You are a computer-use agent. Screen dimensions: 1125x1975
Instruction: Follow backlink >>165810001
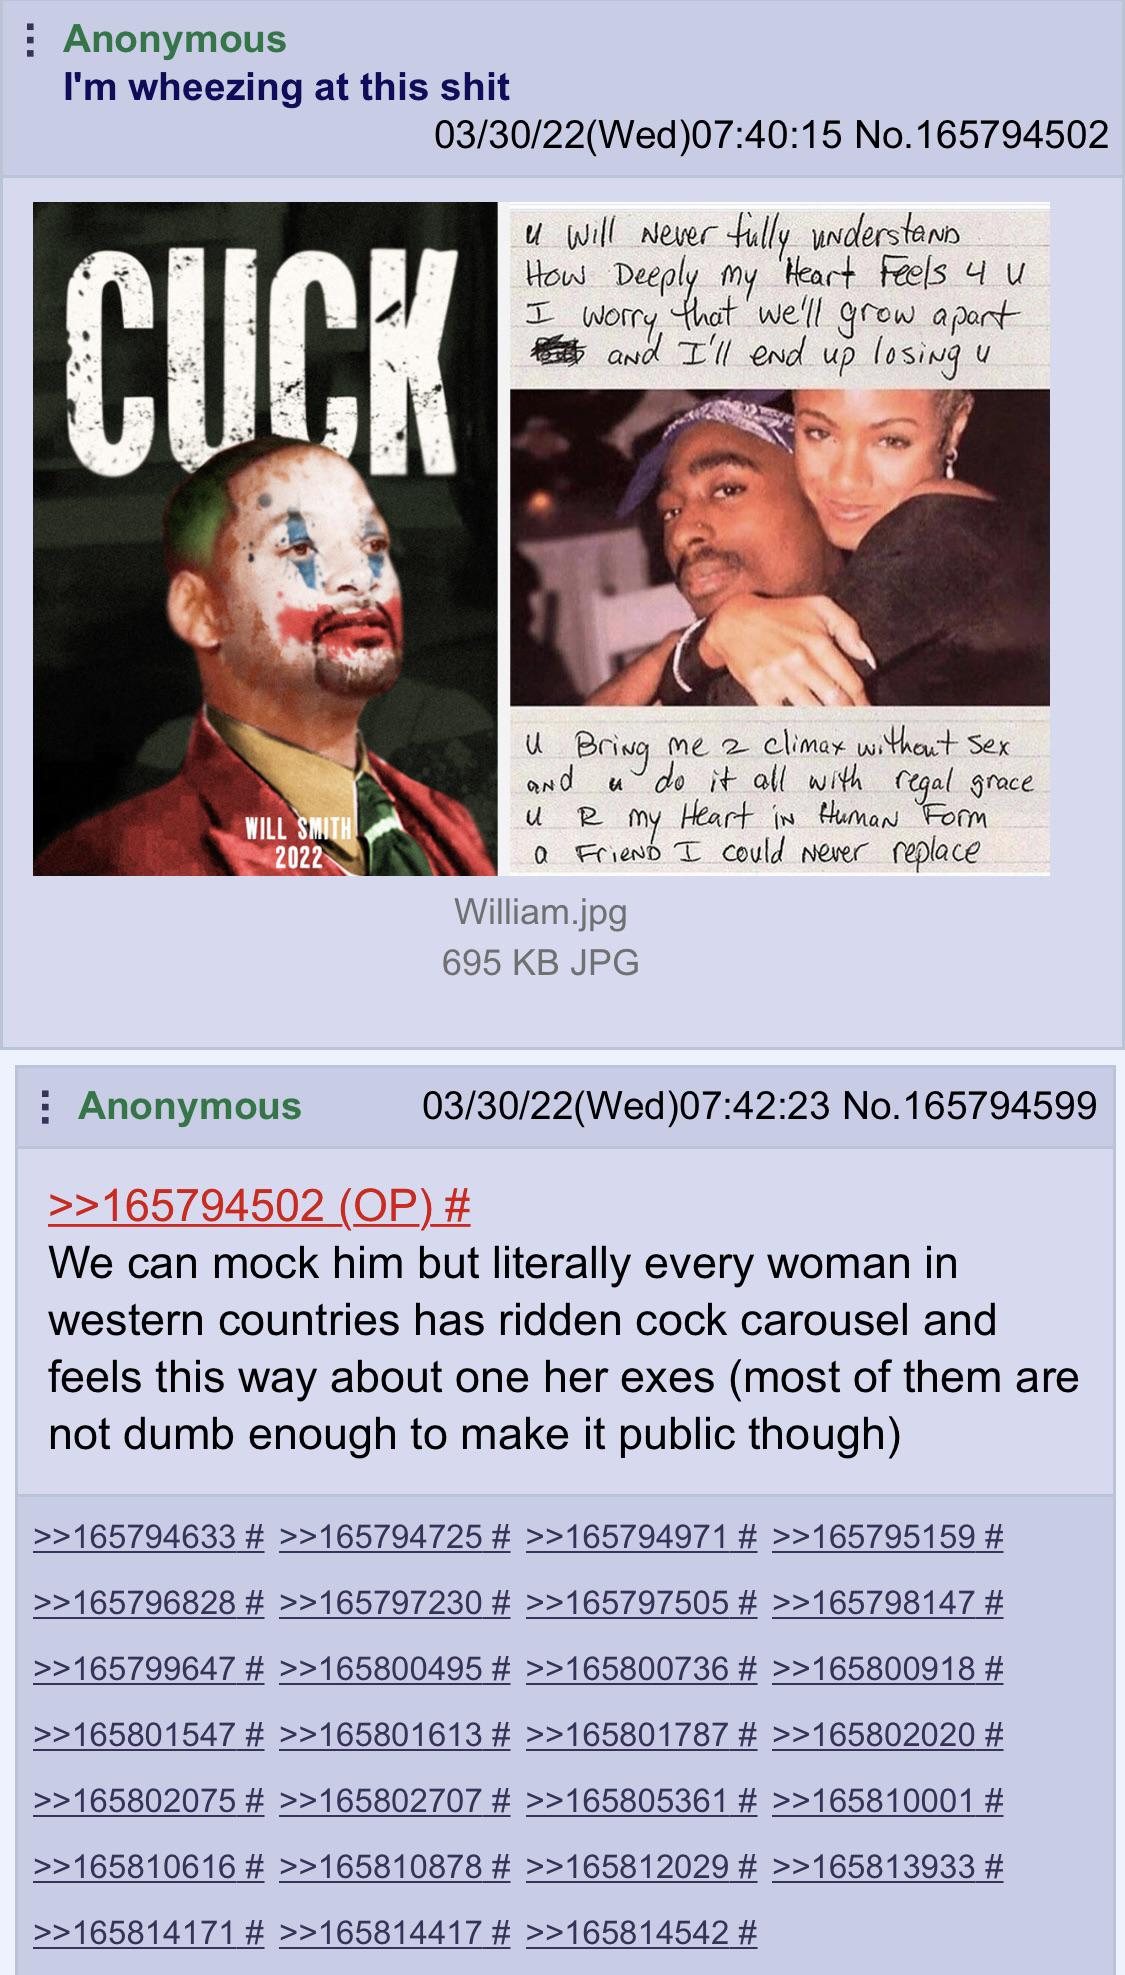click(888, 1799)
